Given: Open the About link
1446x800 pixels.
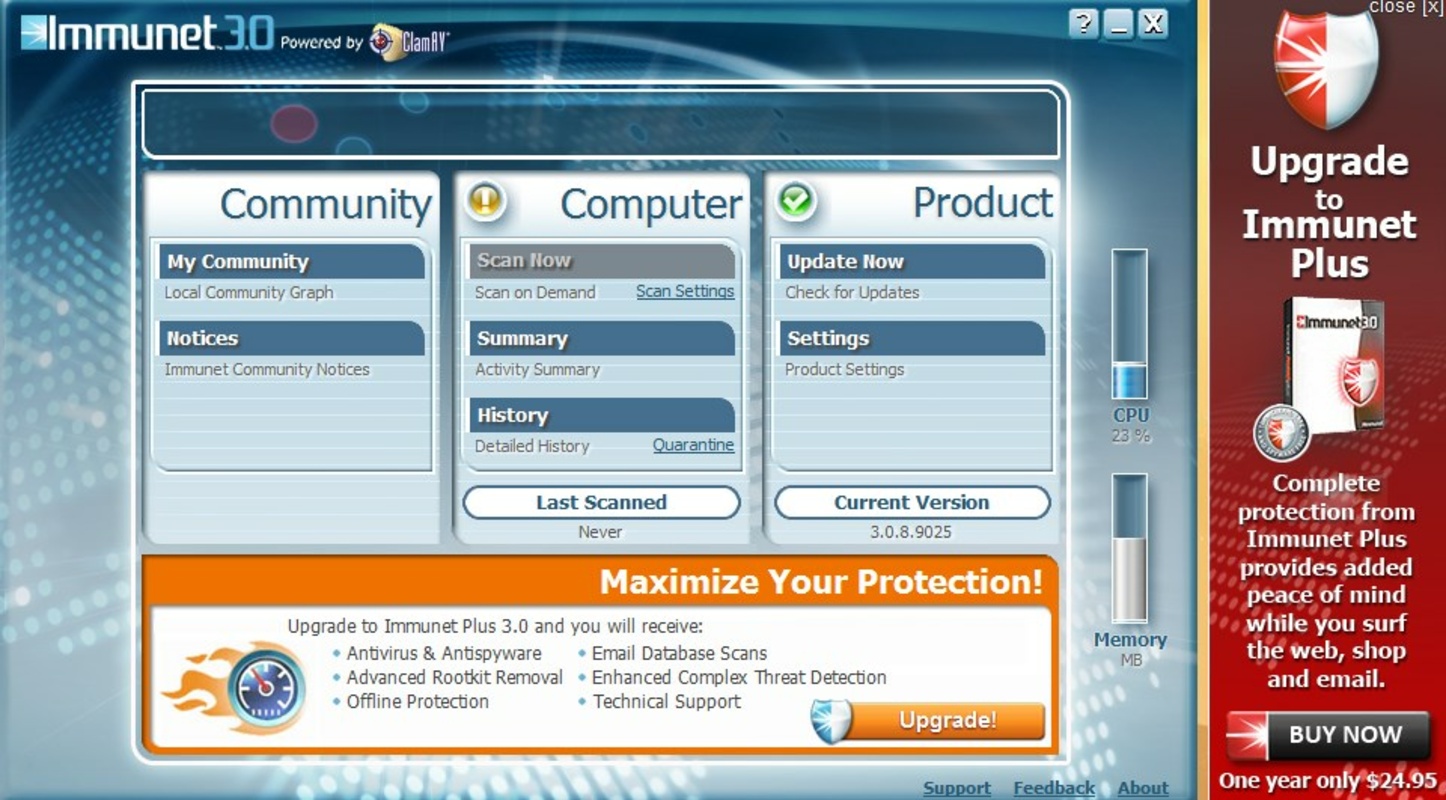Looking at the screenshot, I should tap(1143, 788).
